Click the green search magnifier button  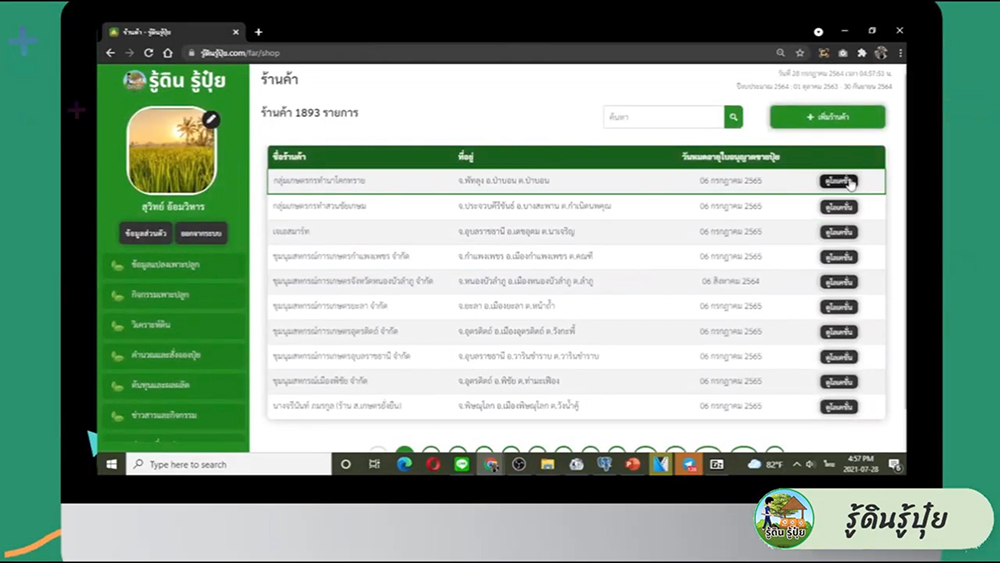coord(734,118)
